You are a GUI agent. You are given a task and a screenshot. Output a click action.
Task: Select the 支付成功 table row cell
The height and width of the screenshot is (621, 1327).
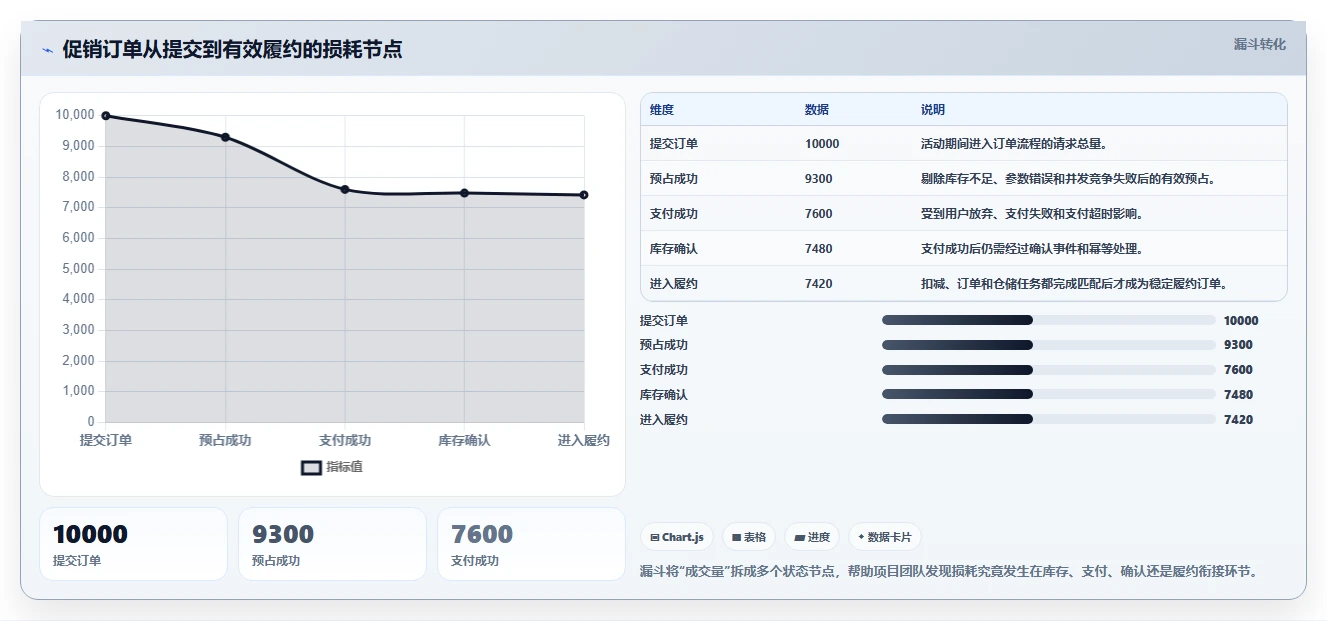pyautogui.click(x=674, y=214)
